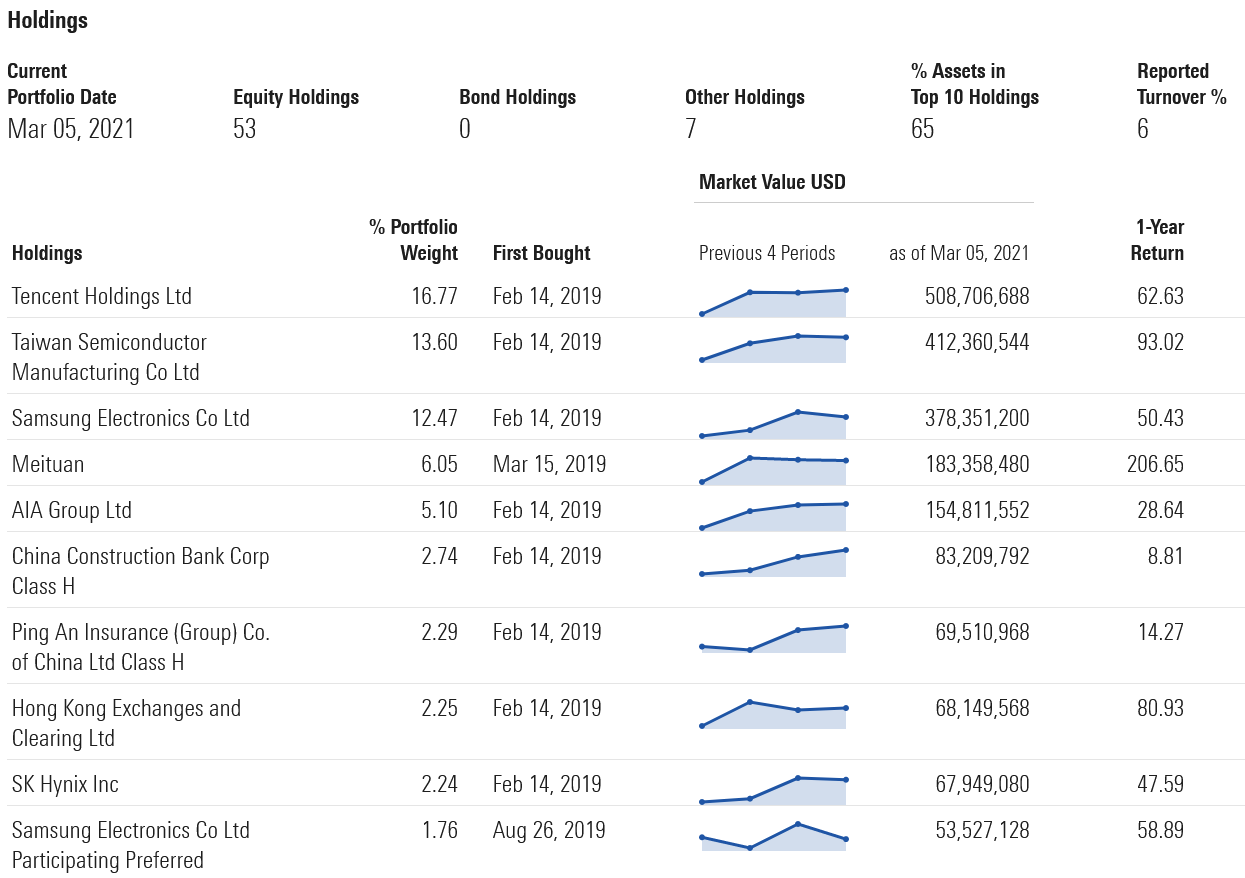Image resolution: width=1245 pixels, height=878 pixels.
Task: Select Ping An Insurance (Group) Co. holding
Action: click(x=141, y=647)
